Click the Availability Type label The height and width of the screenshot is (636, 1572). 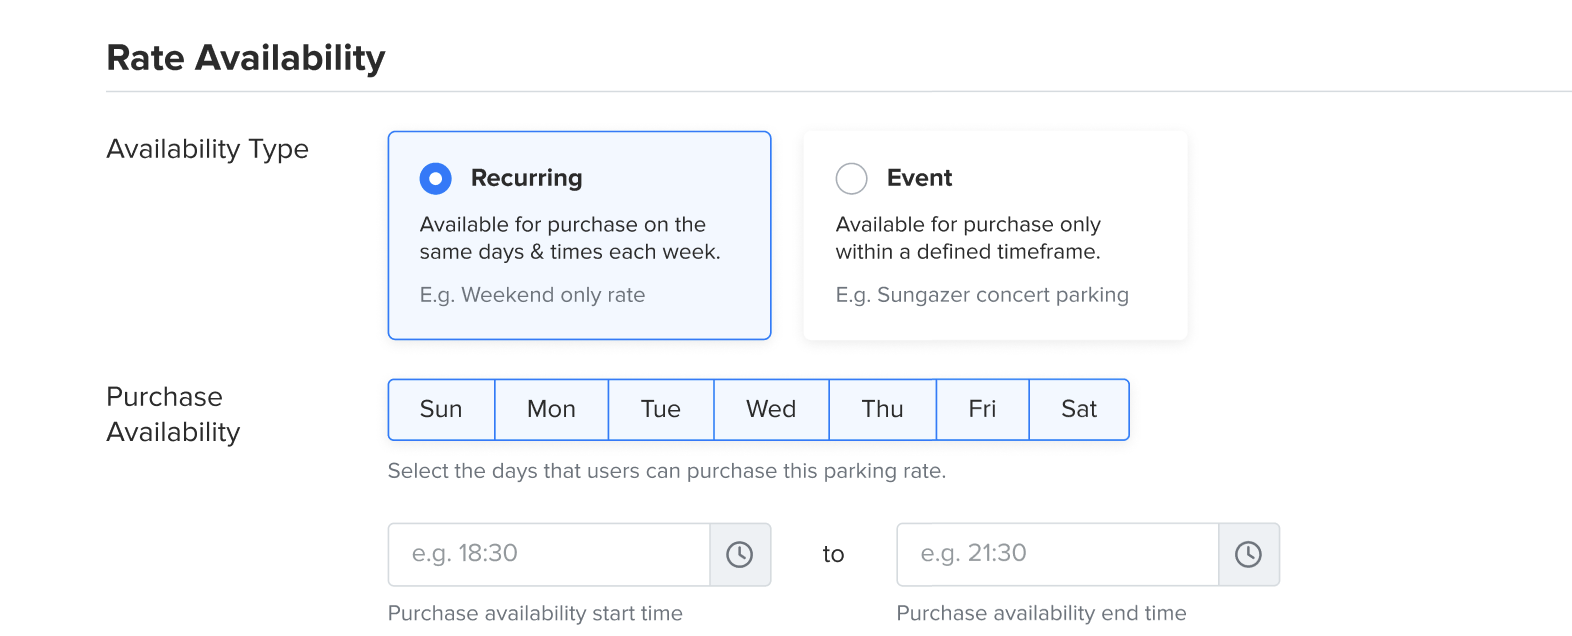point(207,149)
